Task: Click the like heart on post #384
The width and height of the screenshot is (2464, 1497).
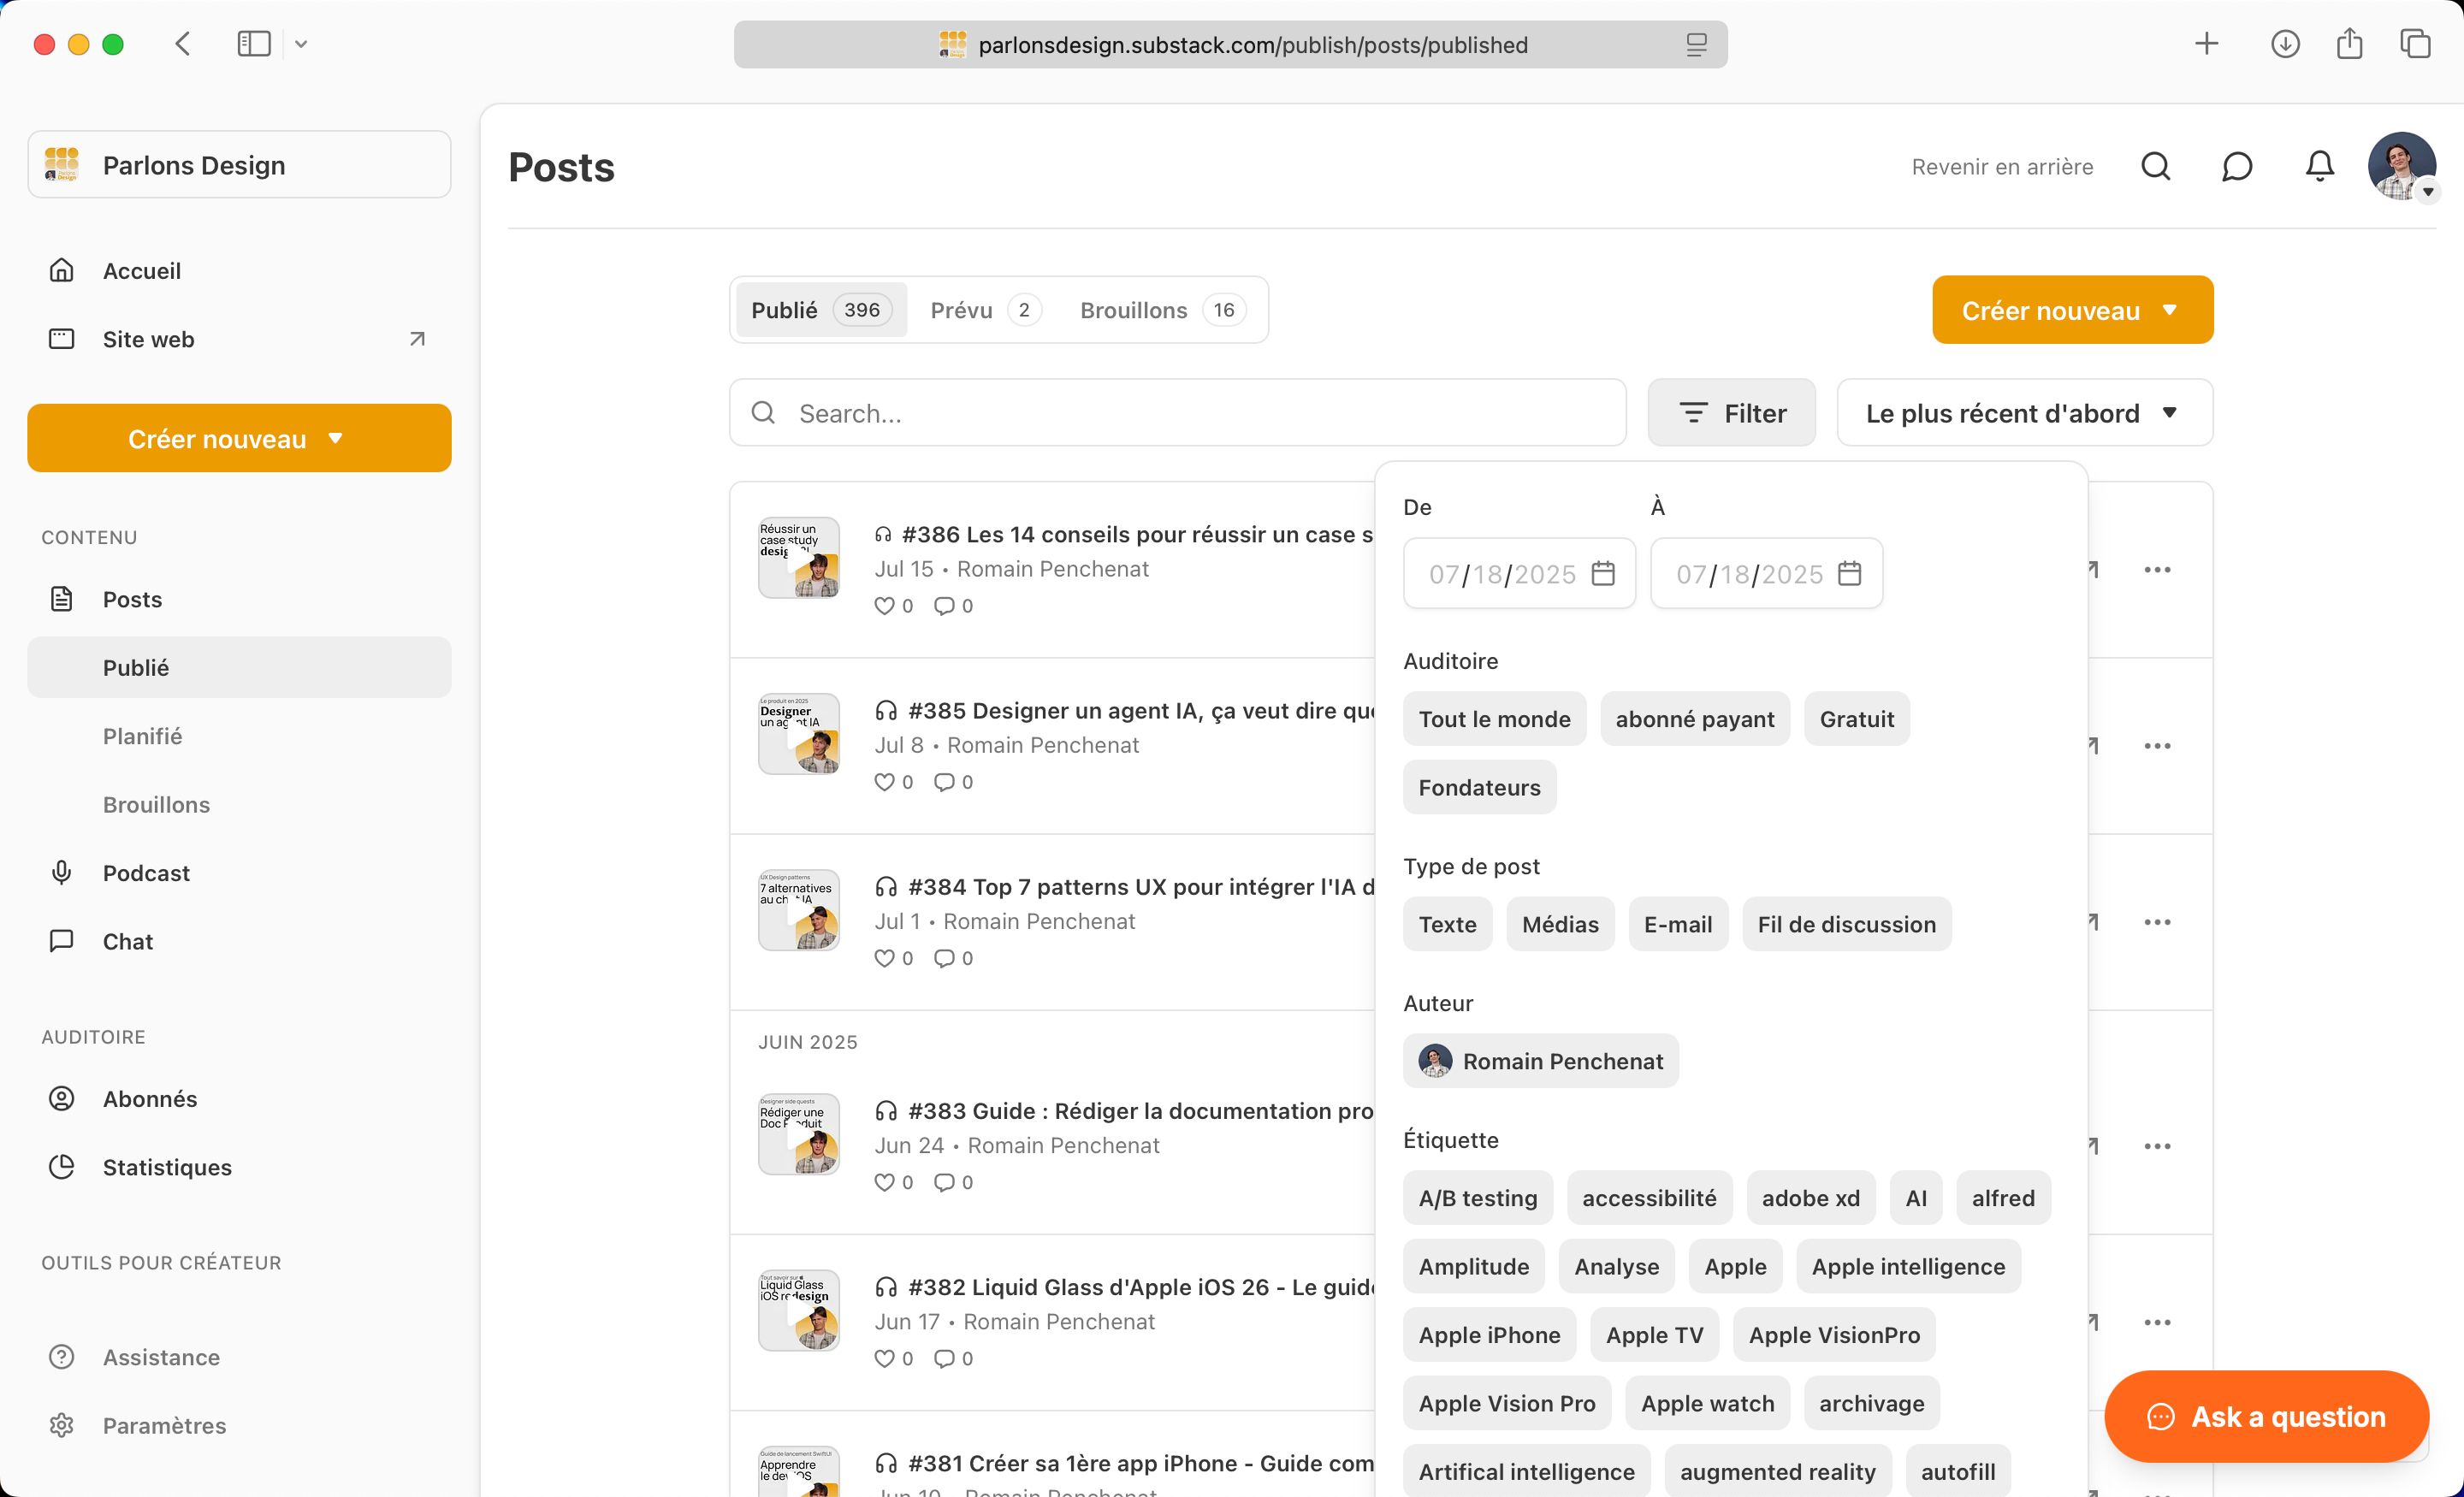Action: pyautogui.click(x=884, y=958)
